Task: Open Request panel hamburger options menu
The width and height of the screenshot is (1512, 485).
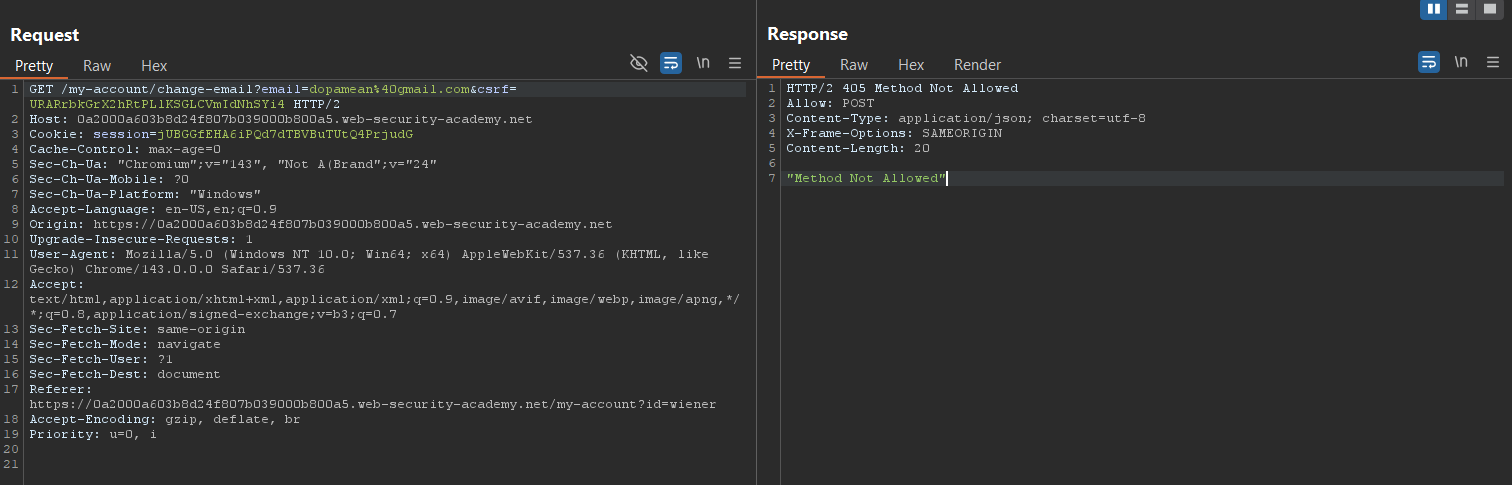Action: tap(735, 63)
